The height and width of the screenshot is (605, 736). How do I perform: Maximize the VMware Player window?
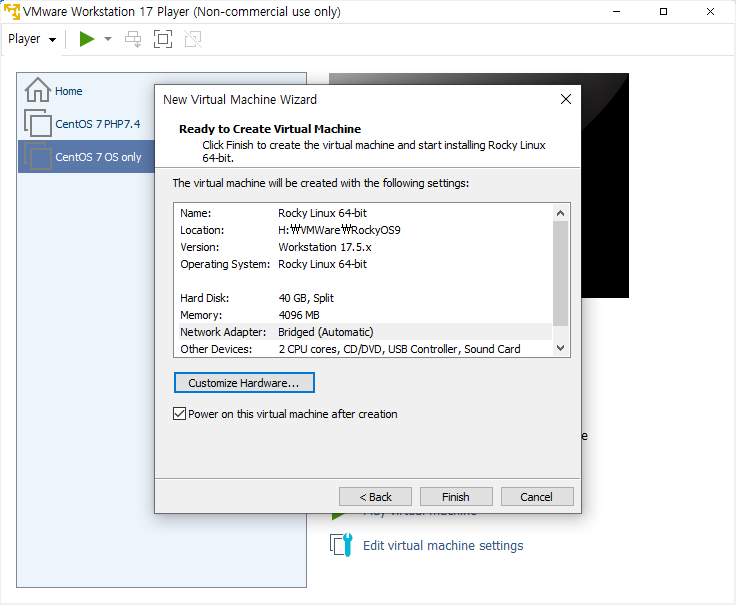(663, 11)
